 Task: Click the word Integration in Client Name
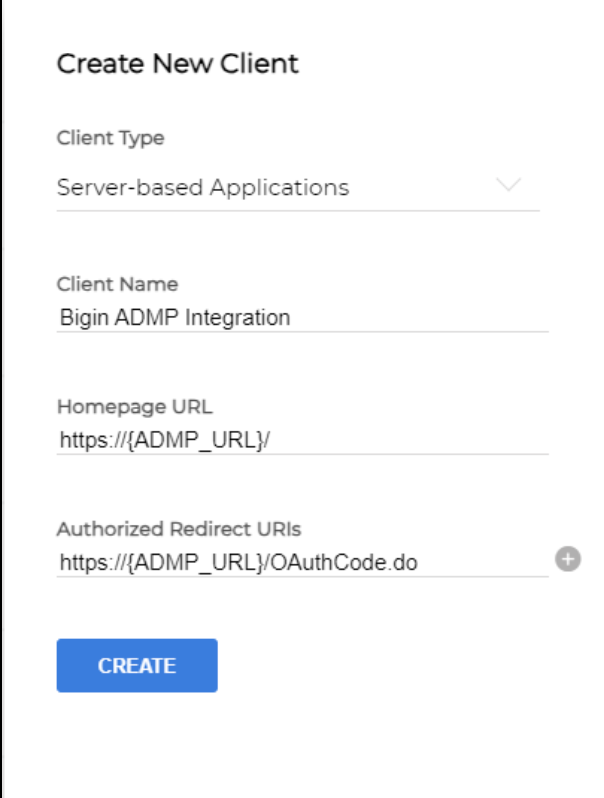click(x=244, y=319)
